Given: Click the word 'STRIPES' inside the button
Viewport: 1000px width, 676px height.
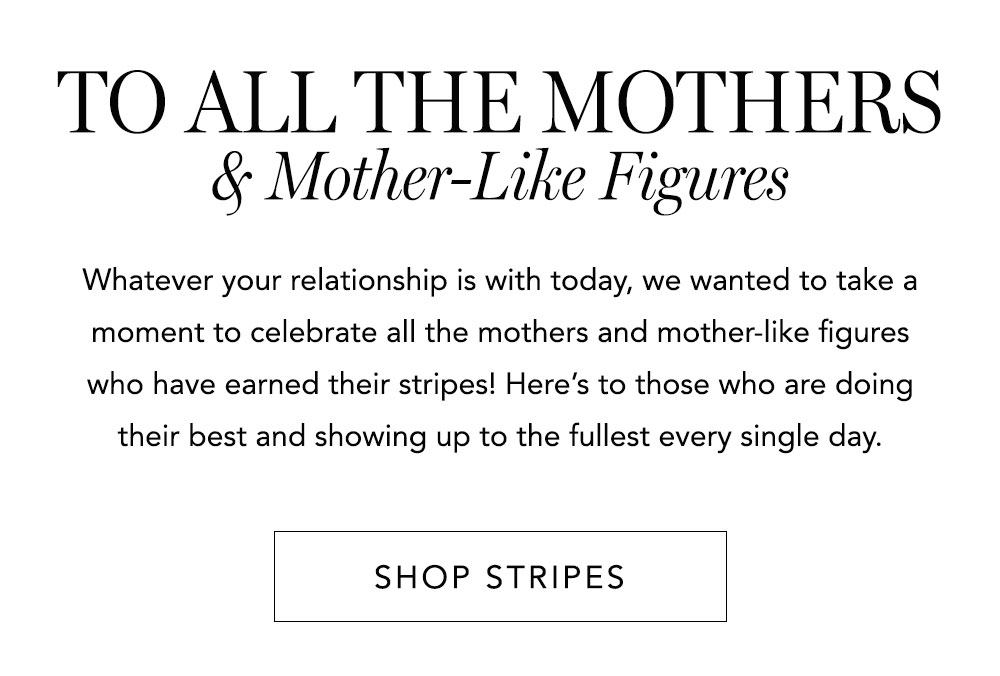Looking at the screenshot, I should tap(555, 577).
